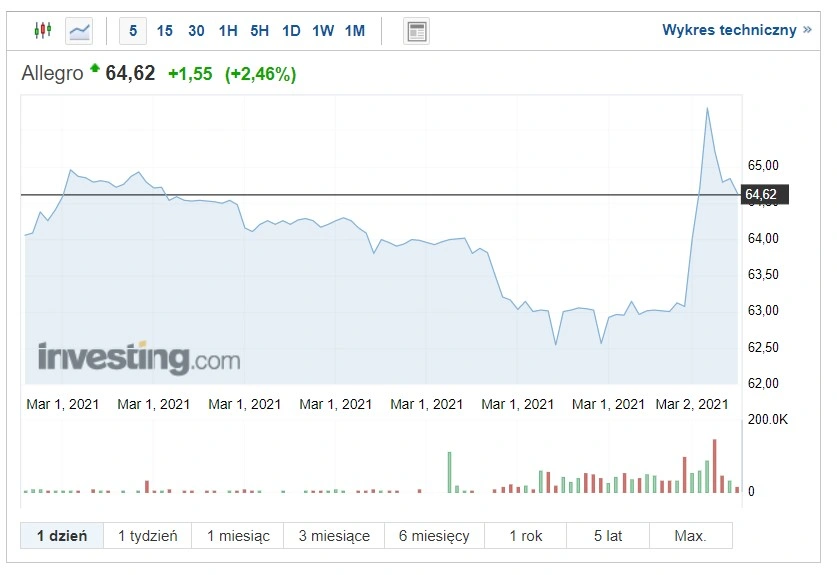Choose the 1H interval
837x575 pixels.
point(228,31)
